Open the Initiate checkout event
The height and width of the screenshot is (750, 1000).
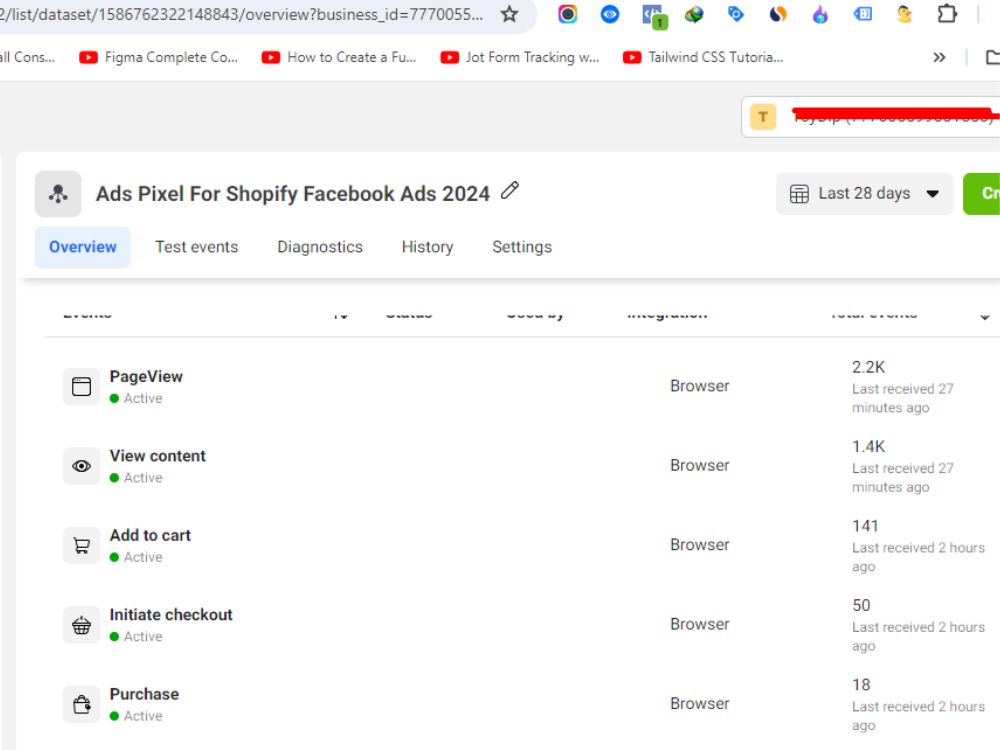point(171,615)
